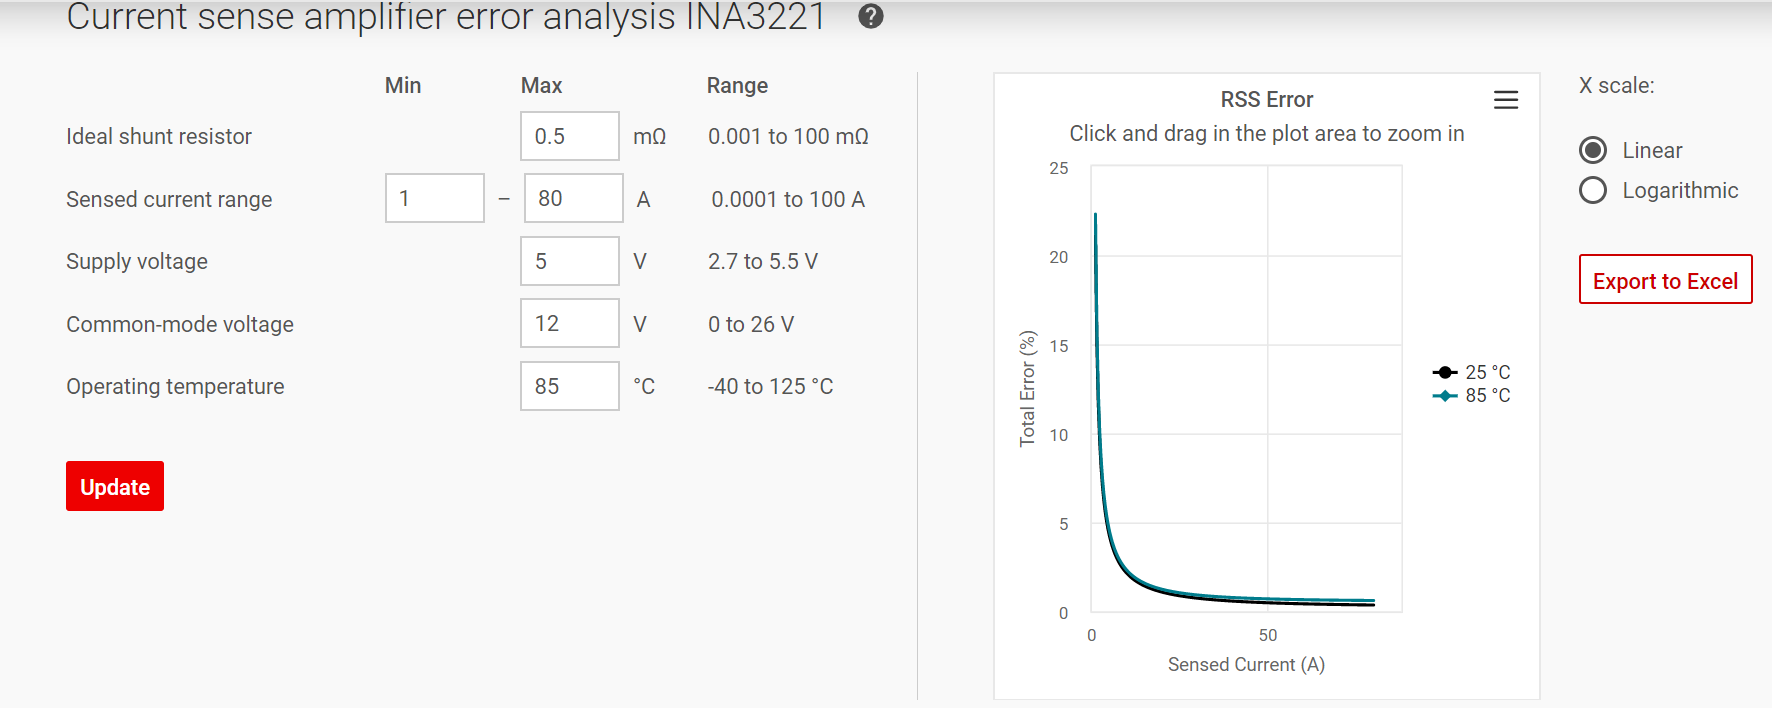
Task: Click the 'Common-mode voltage' label
Action: (x=180, y=324)
